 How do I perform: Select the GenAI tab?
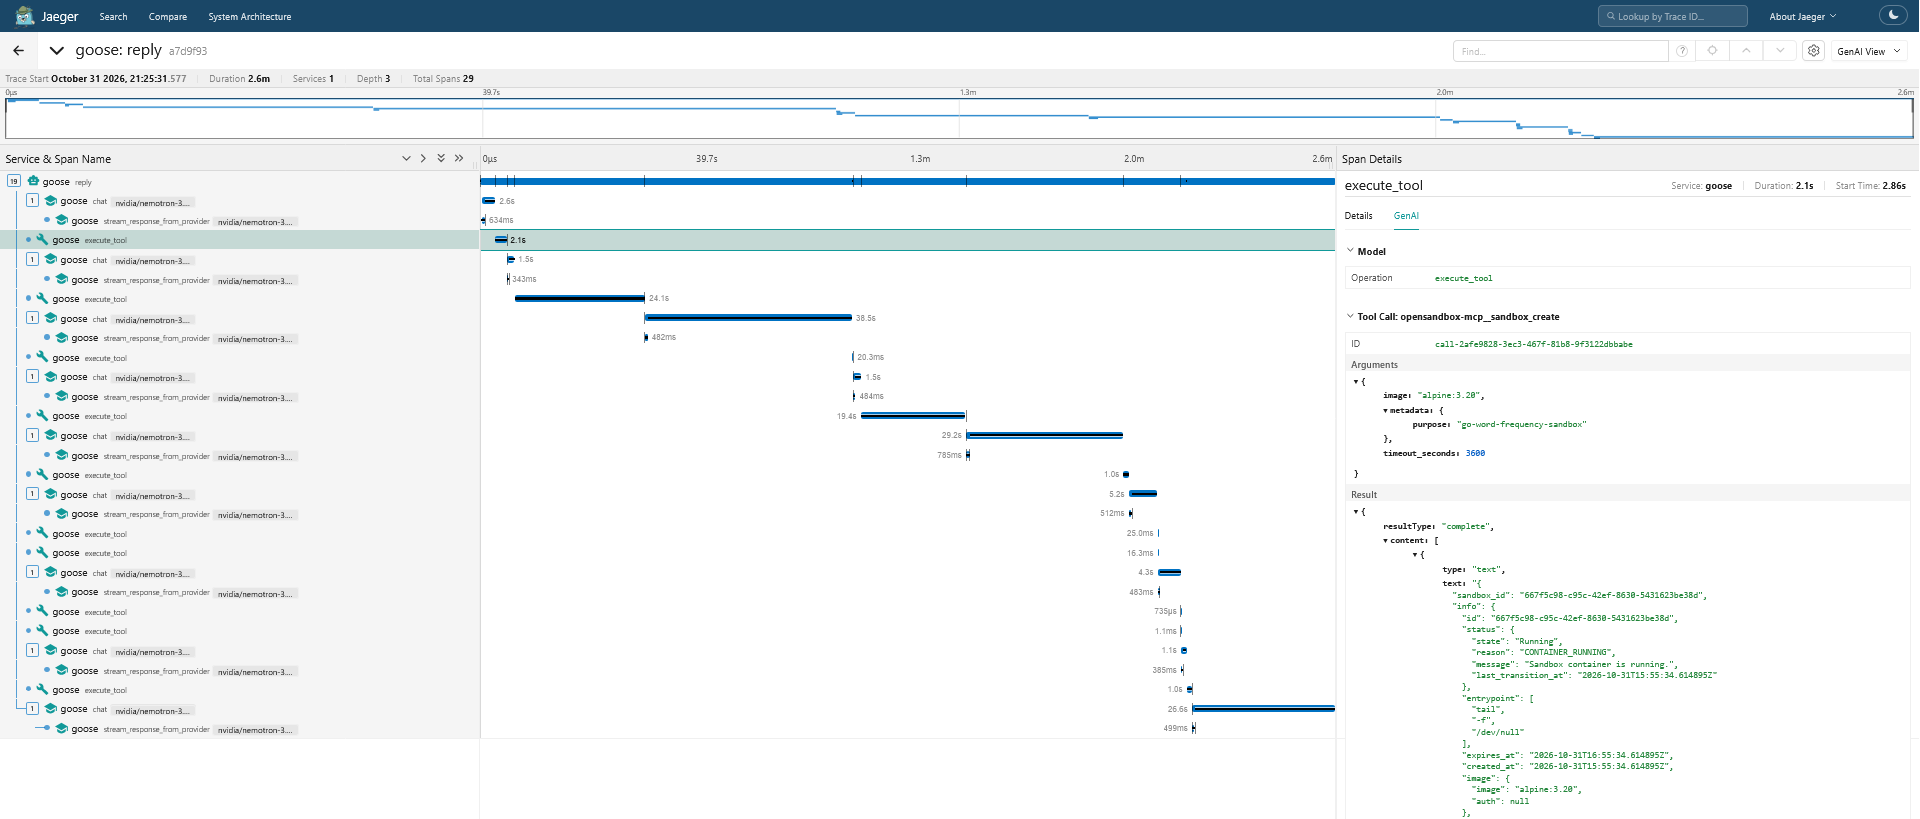pos(1406,216)
